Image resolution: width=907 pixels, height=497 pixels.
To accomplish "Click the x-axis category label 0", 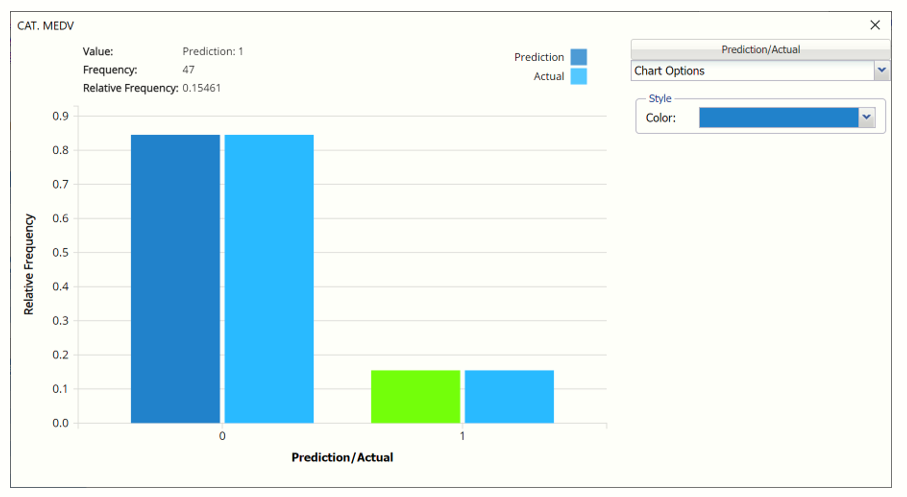I will point(222,438).
